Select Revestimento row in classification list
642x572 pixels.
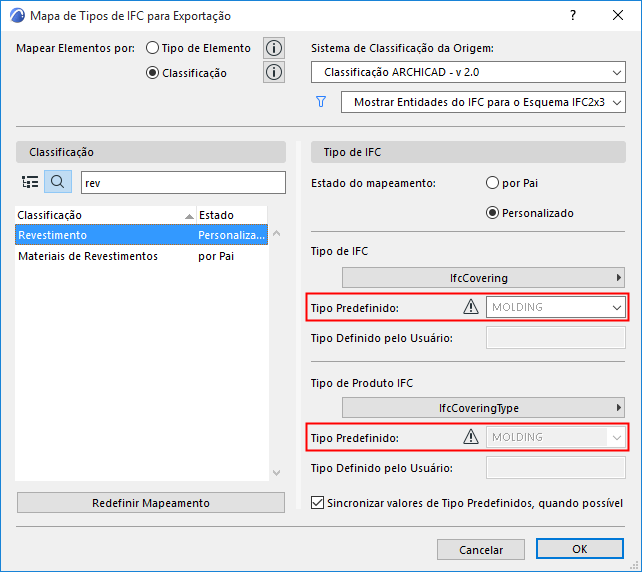100,235
